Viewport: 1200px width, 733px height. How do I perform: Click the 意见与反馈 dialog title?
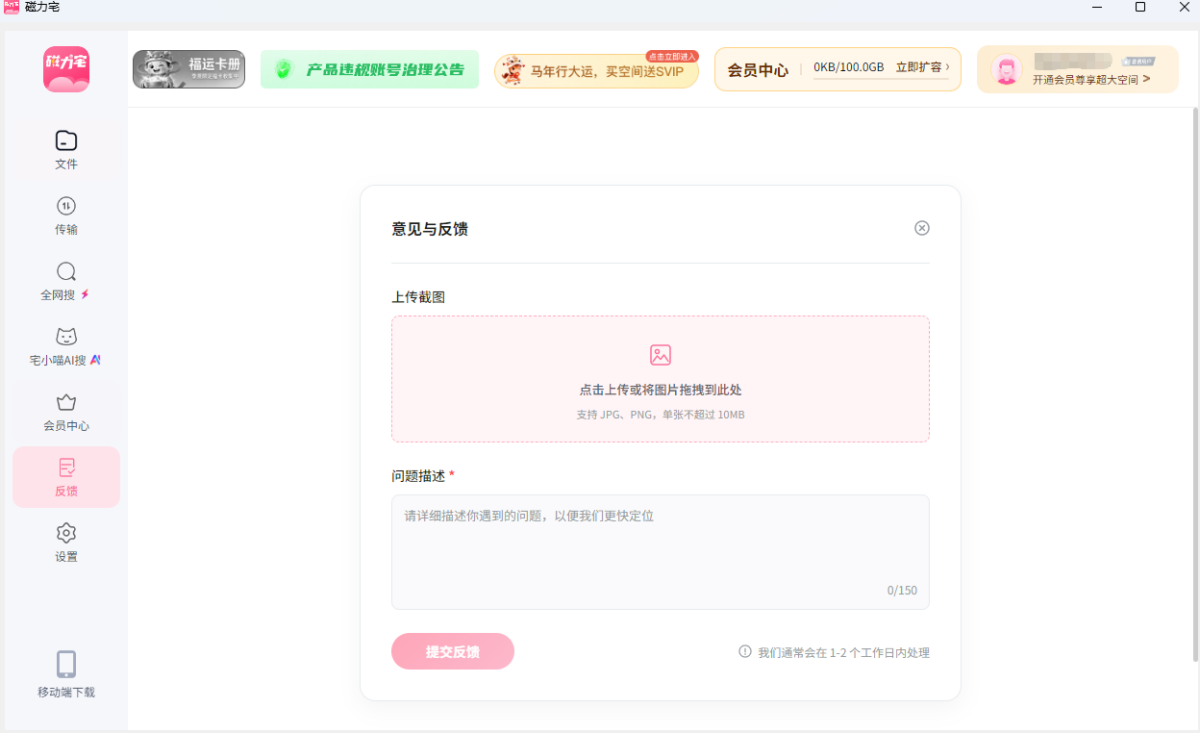[x=430, y=229]
